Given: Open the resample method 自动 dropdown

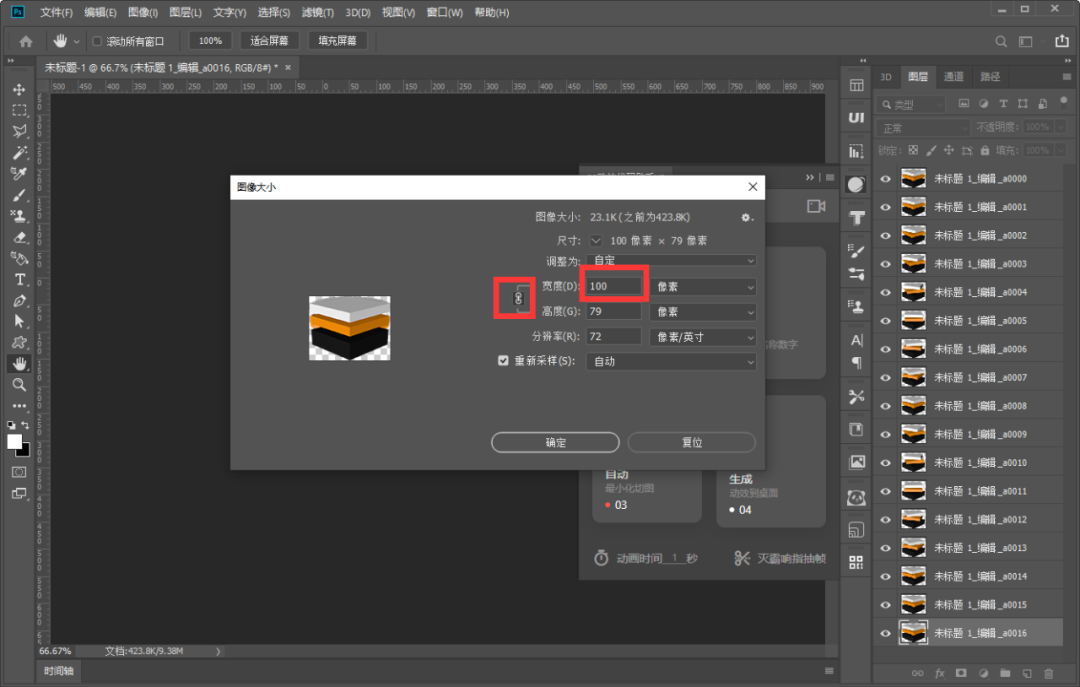Looking at the screenshot, I should 672,361.
